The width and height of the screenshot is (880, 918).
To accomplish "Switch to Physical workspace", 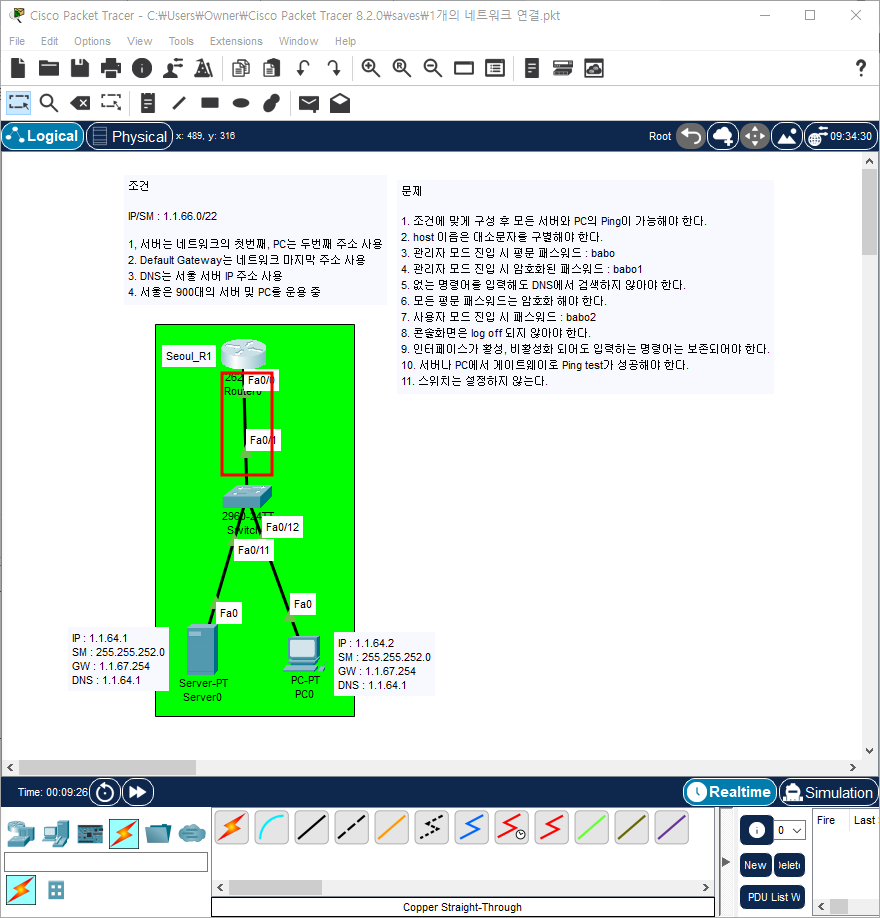I will coord(129,136).
